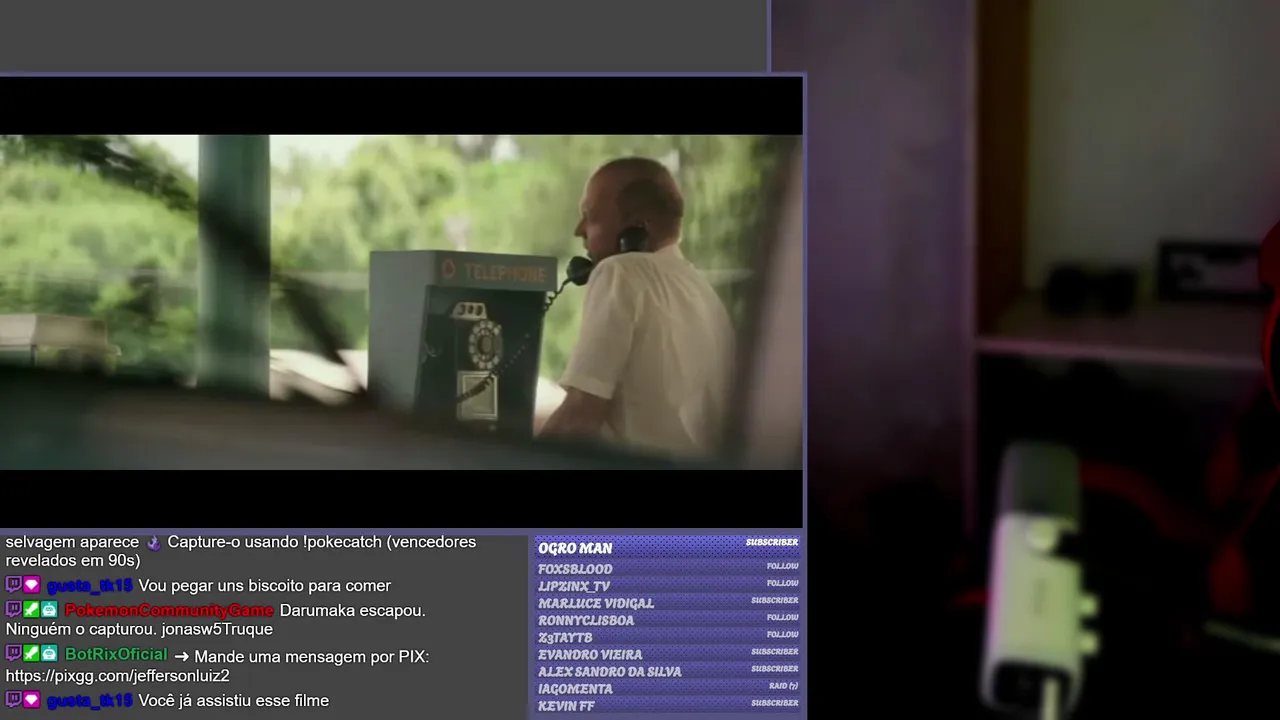Click the username BotRixOficial in chat
1280x720 pixels.
coord(116,655)
